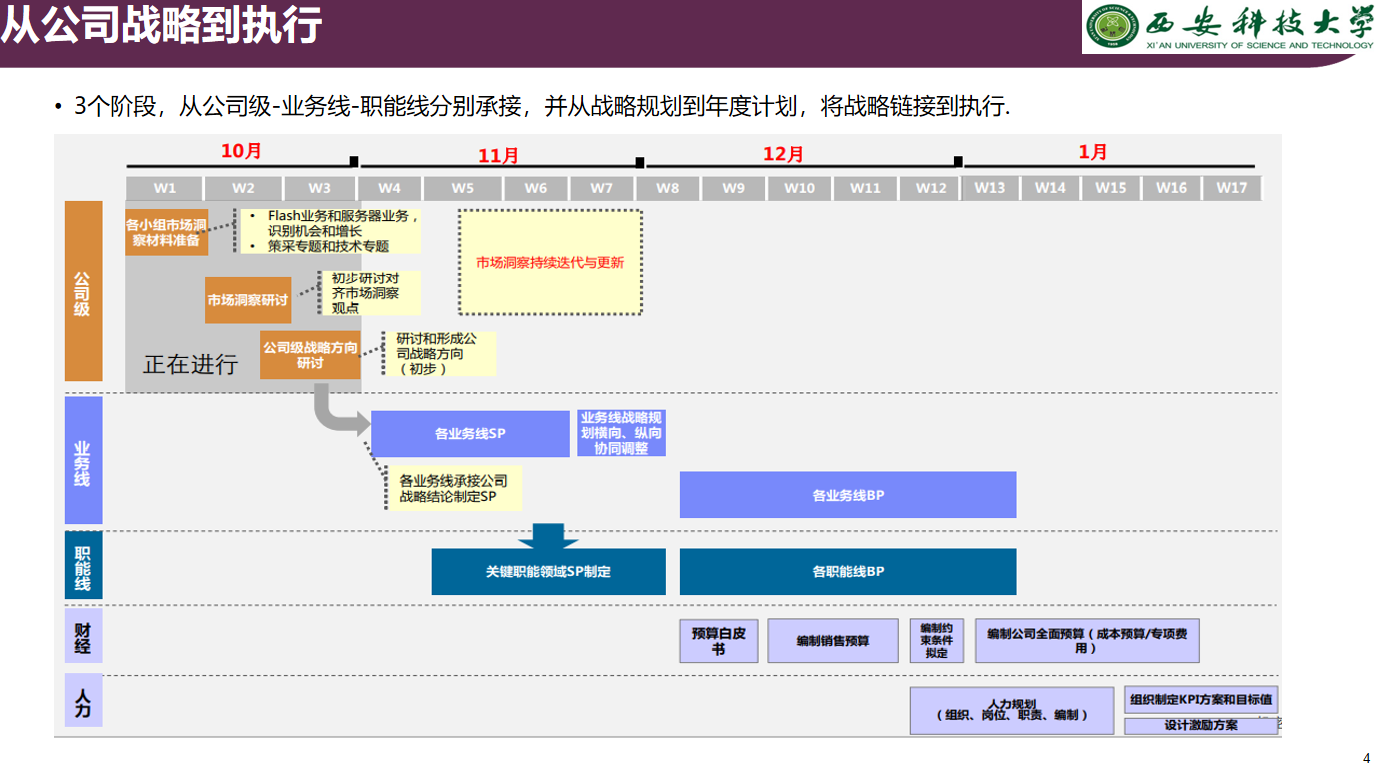
Task: Click the 编制公司全面预算 box
Action: tap(1087, 641)
